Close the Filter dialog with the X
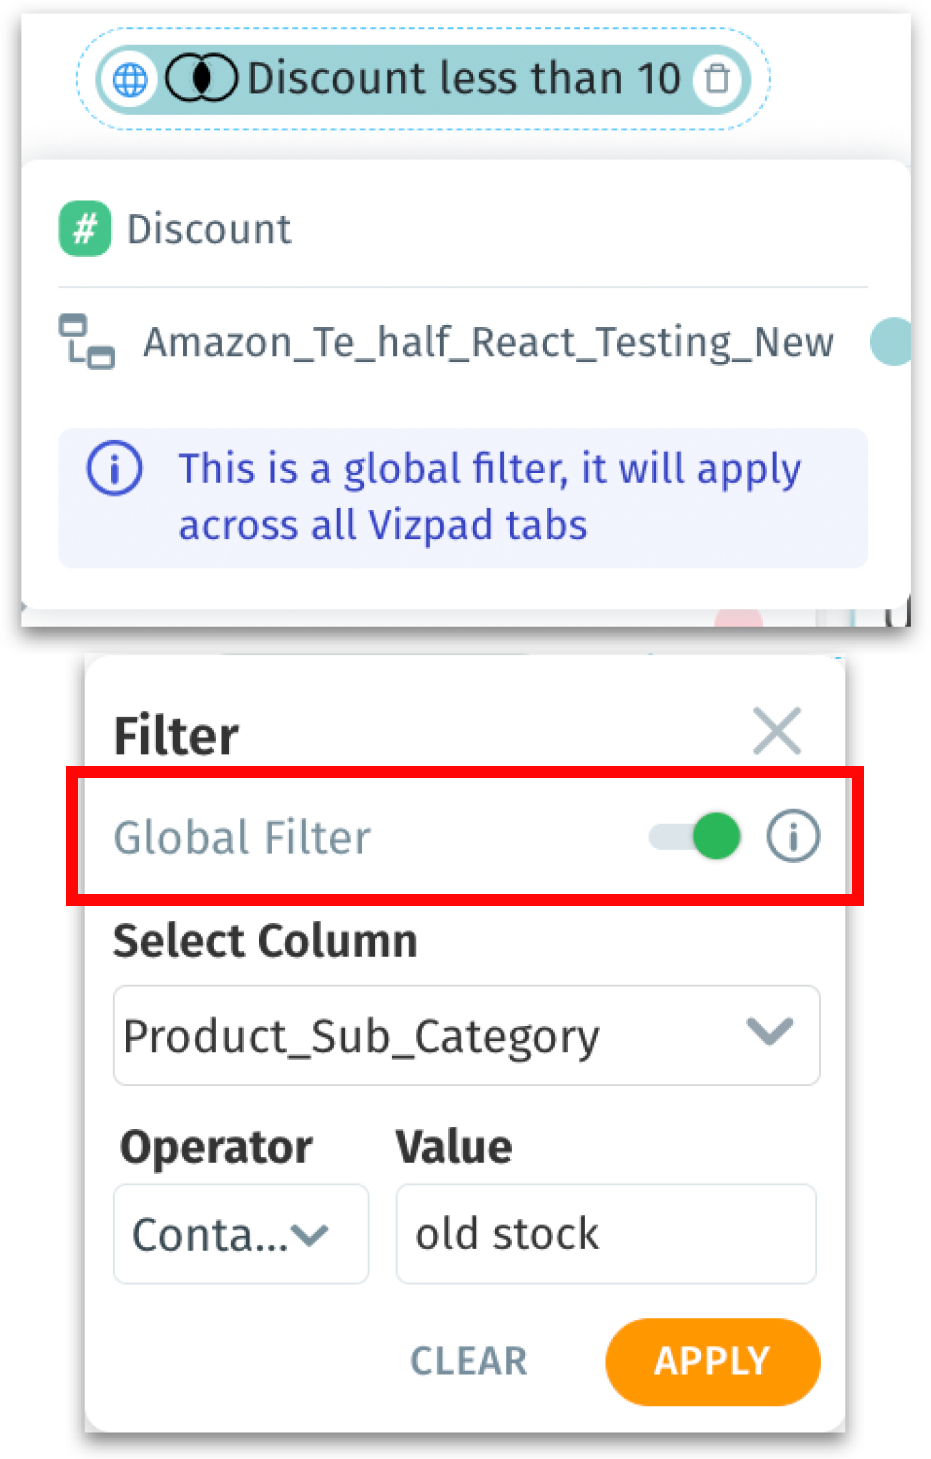Image resolution: width=931 pixels, height=1459 pixels. pos(777,730)
